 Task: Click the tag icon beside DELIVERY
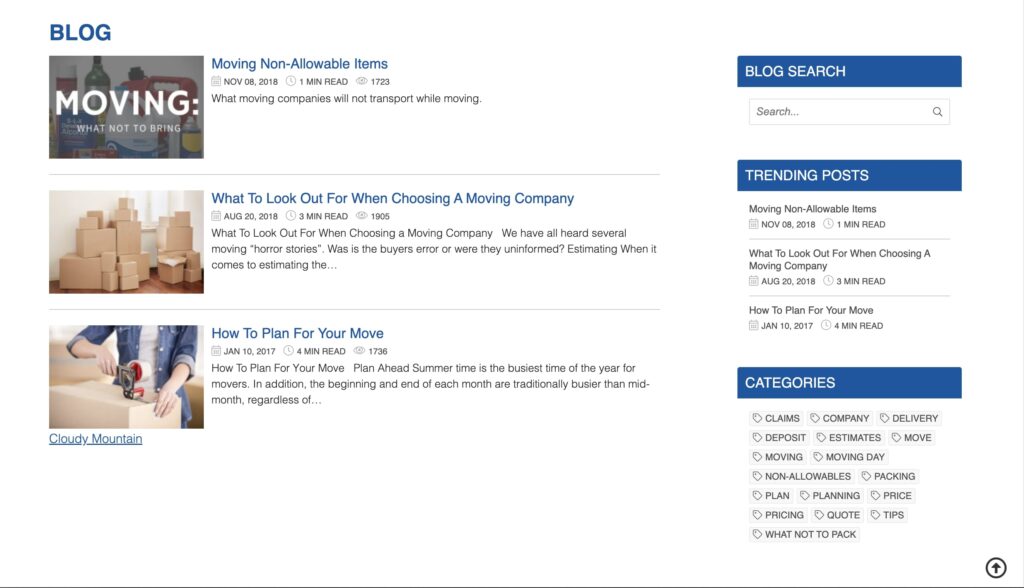coord(884,419)
